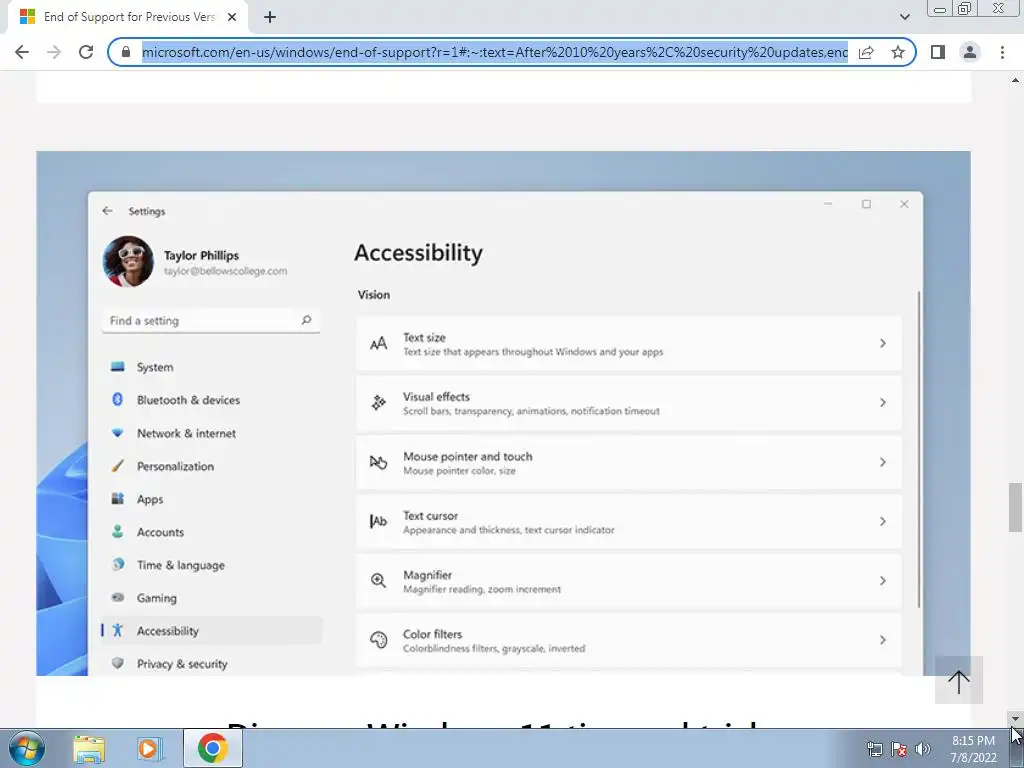Open Windows Media Player from taskbar
This screenshot has height=768, width=1024.
coord(150,749)
